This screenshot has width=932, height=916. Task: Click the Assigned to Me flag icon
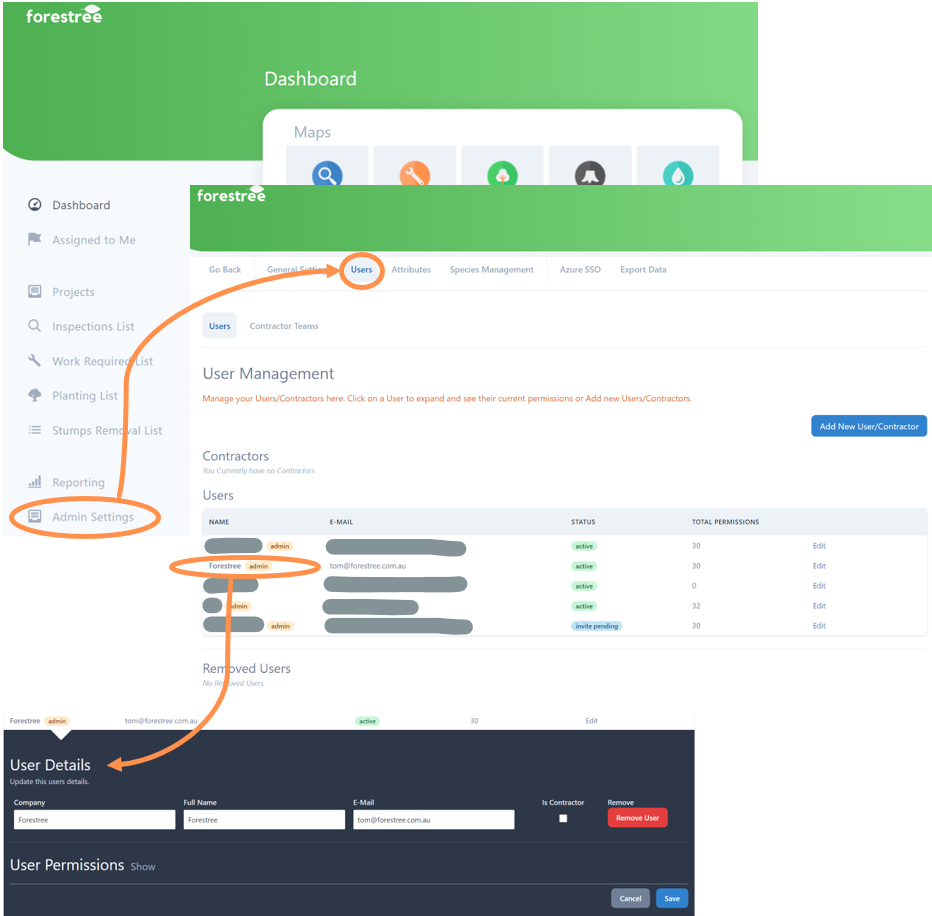coord(33,240)
